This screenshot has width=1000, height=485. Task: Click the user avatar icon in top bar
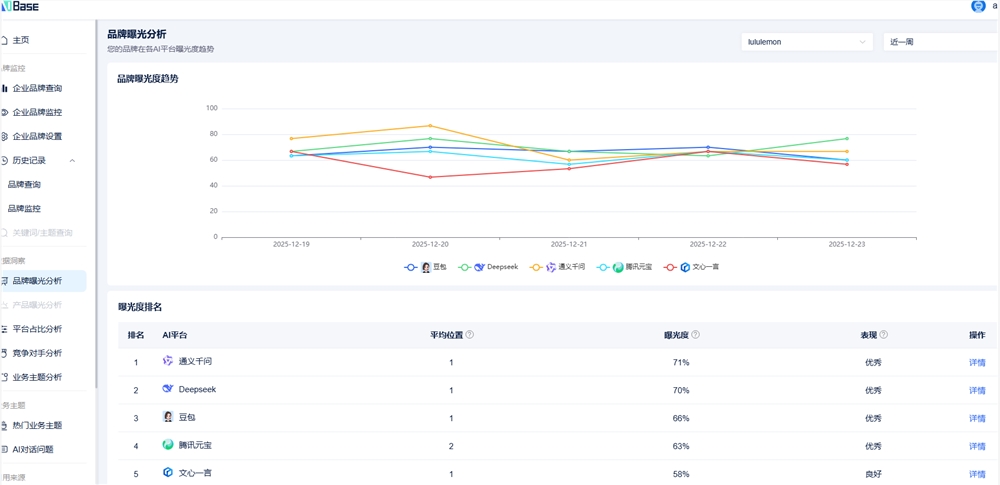coord(978,6)
